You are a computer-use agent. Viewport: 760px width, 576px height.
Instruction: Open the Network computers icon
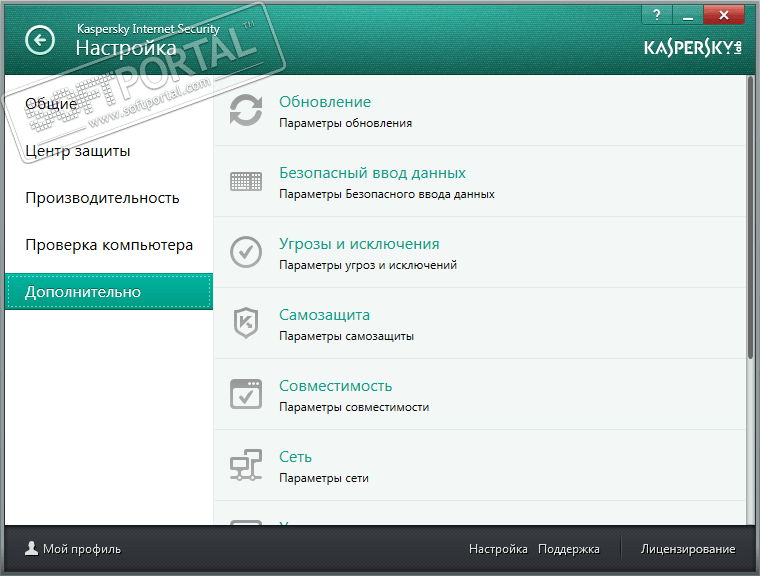point(246,465)
